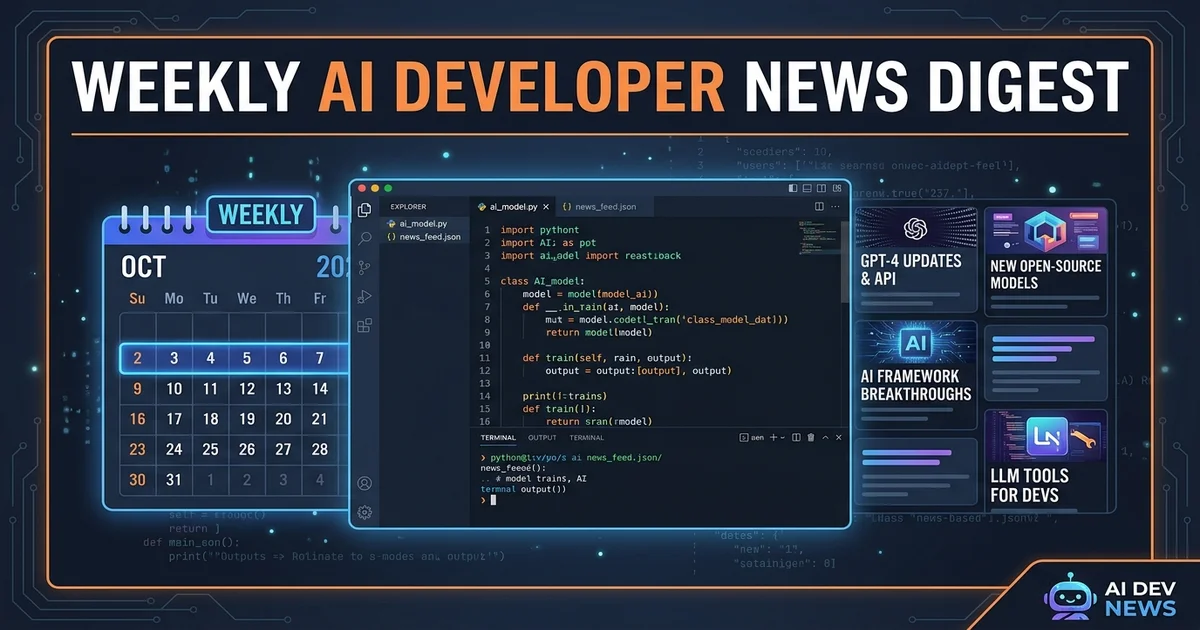This screenshot has width=1200, height=630.
Task: Open the Explorer view in the activity bar
Action: 365,209
